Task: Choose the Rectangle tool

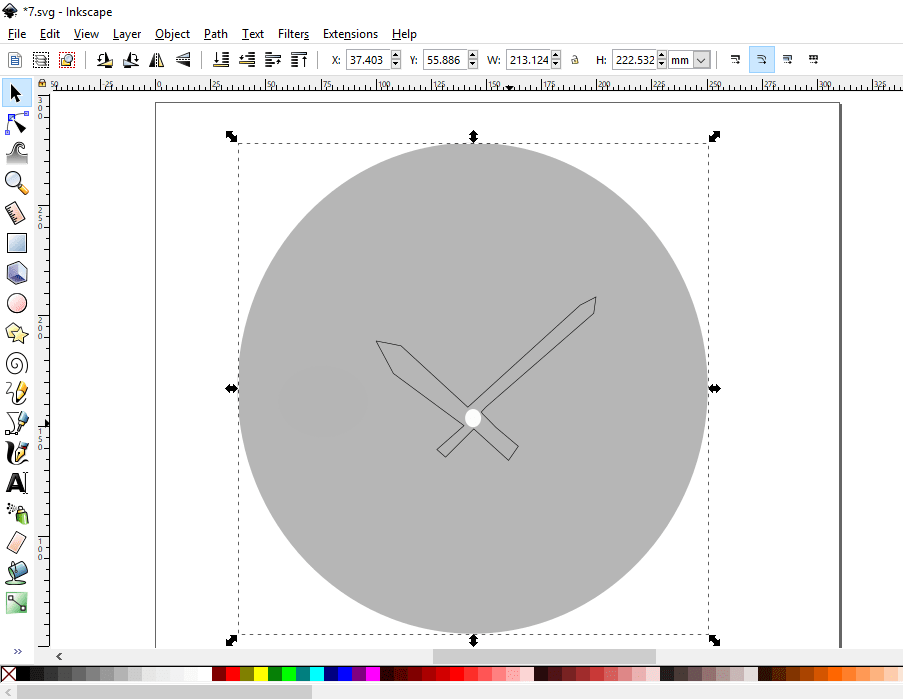Action: [x=17, y=243]
